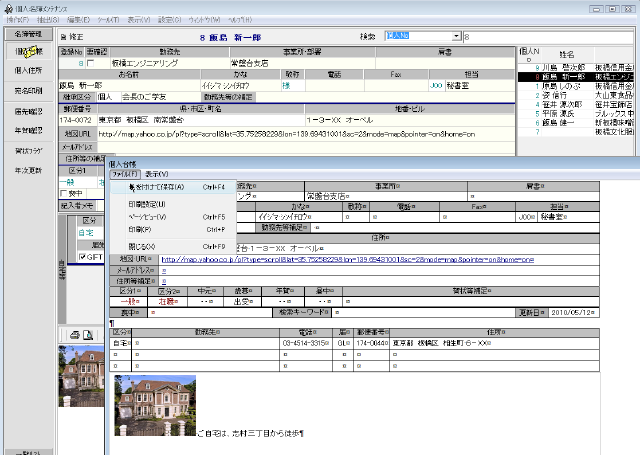Open the Yahoo map link in 個人台帳
The width and height of the screenshot is (640, 455).
(x=348, y=260)
